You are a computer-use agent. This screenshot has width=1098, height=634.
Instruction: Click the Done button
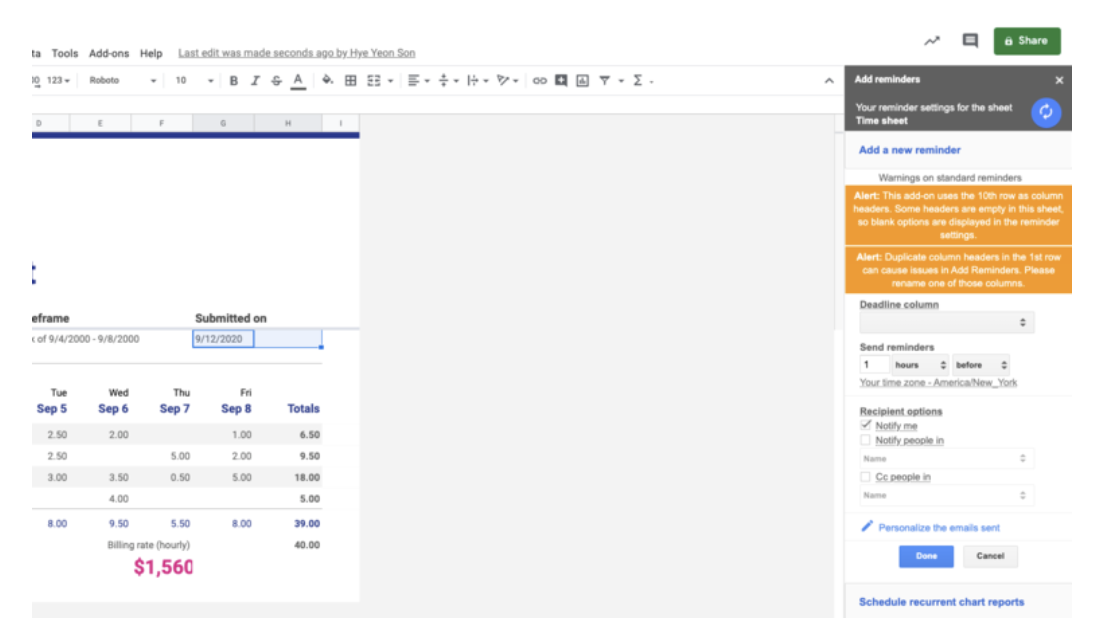coord(926,556)
